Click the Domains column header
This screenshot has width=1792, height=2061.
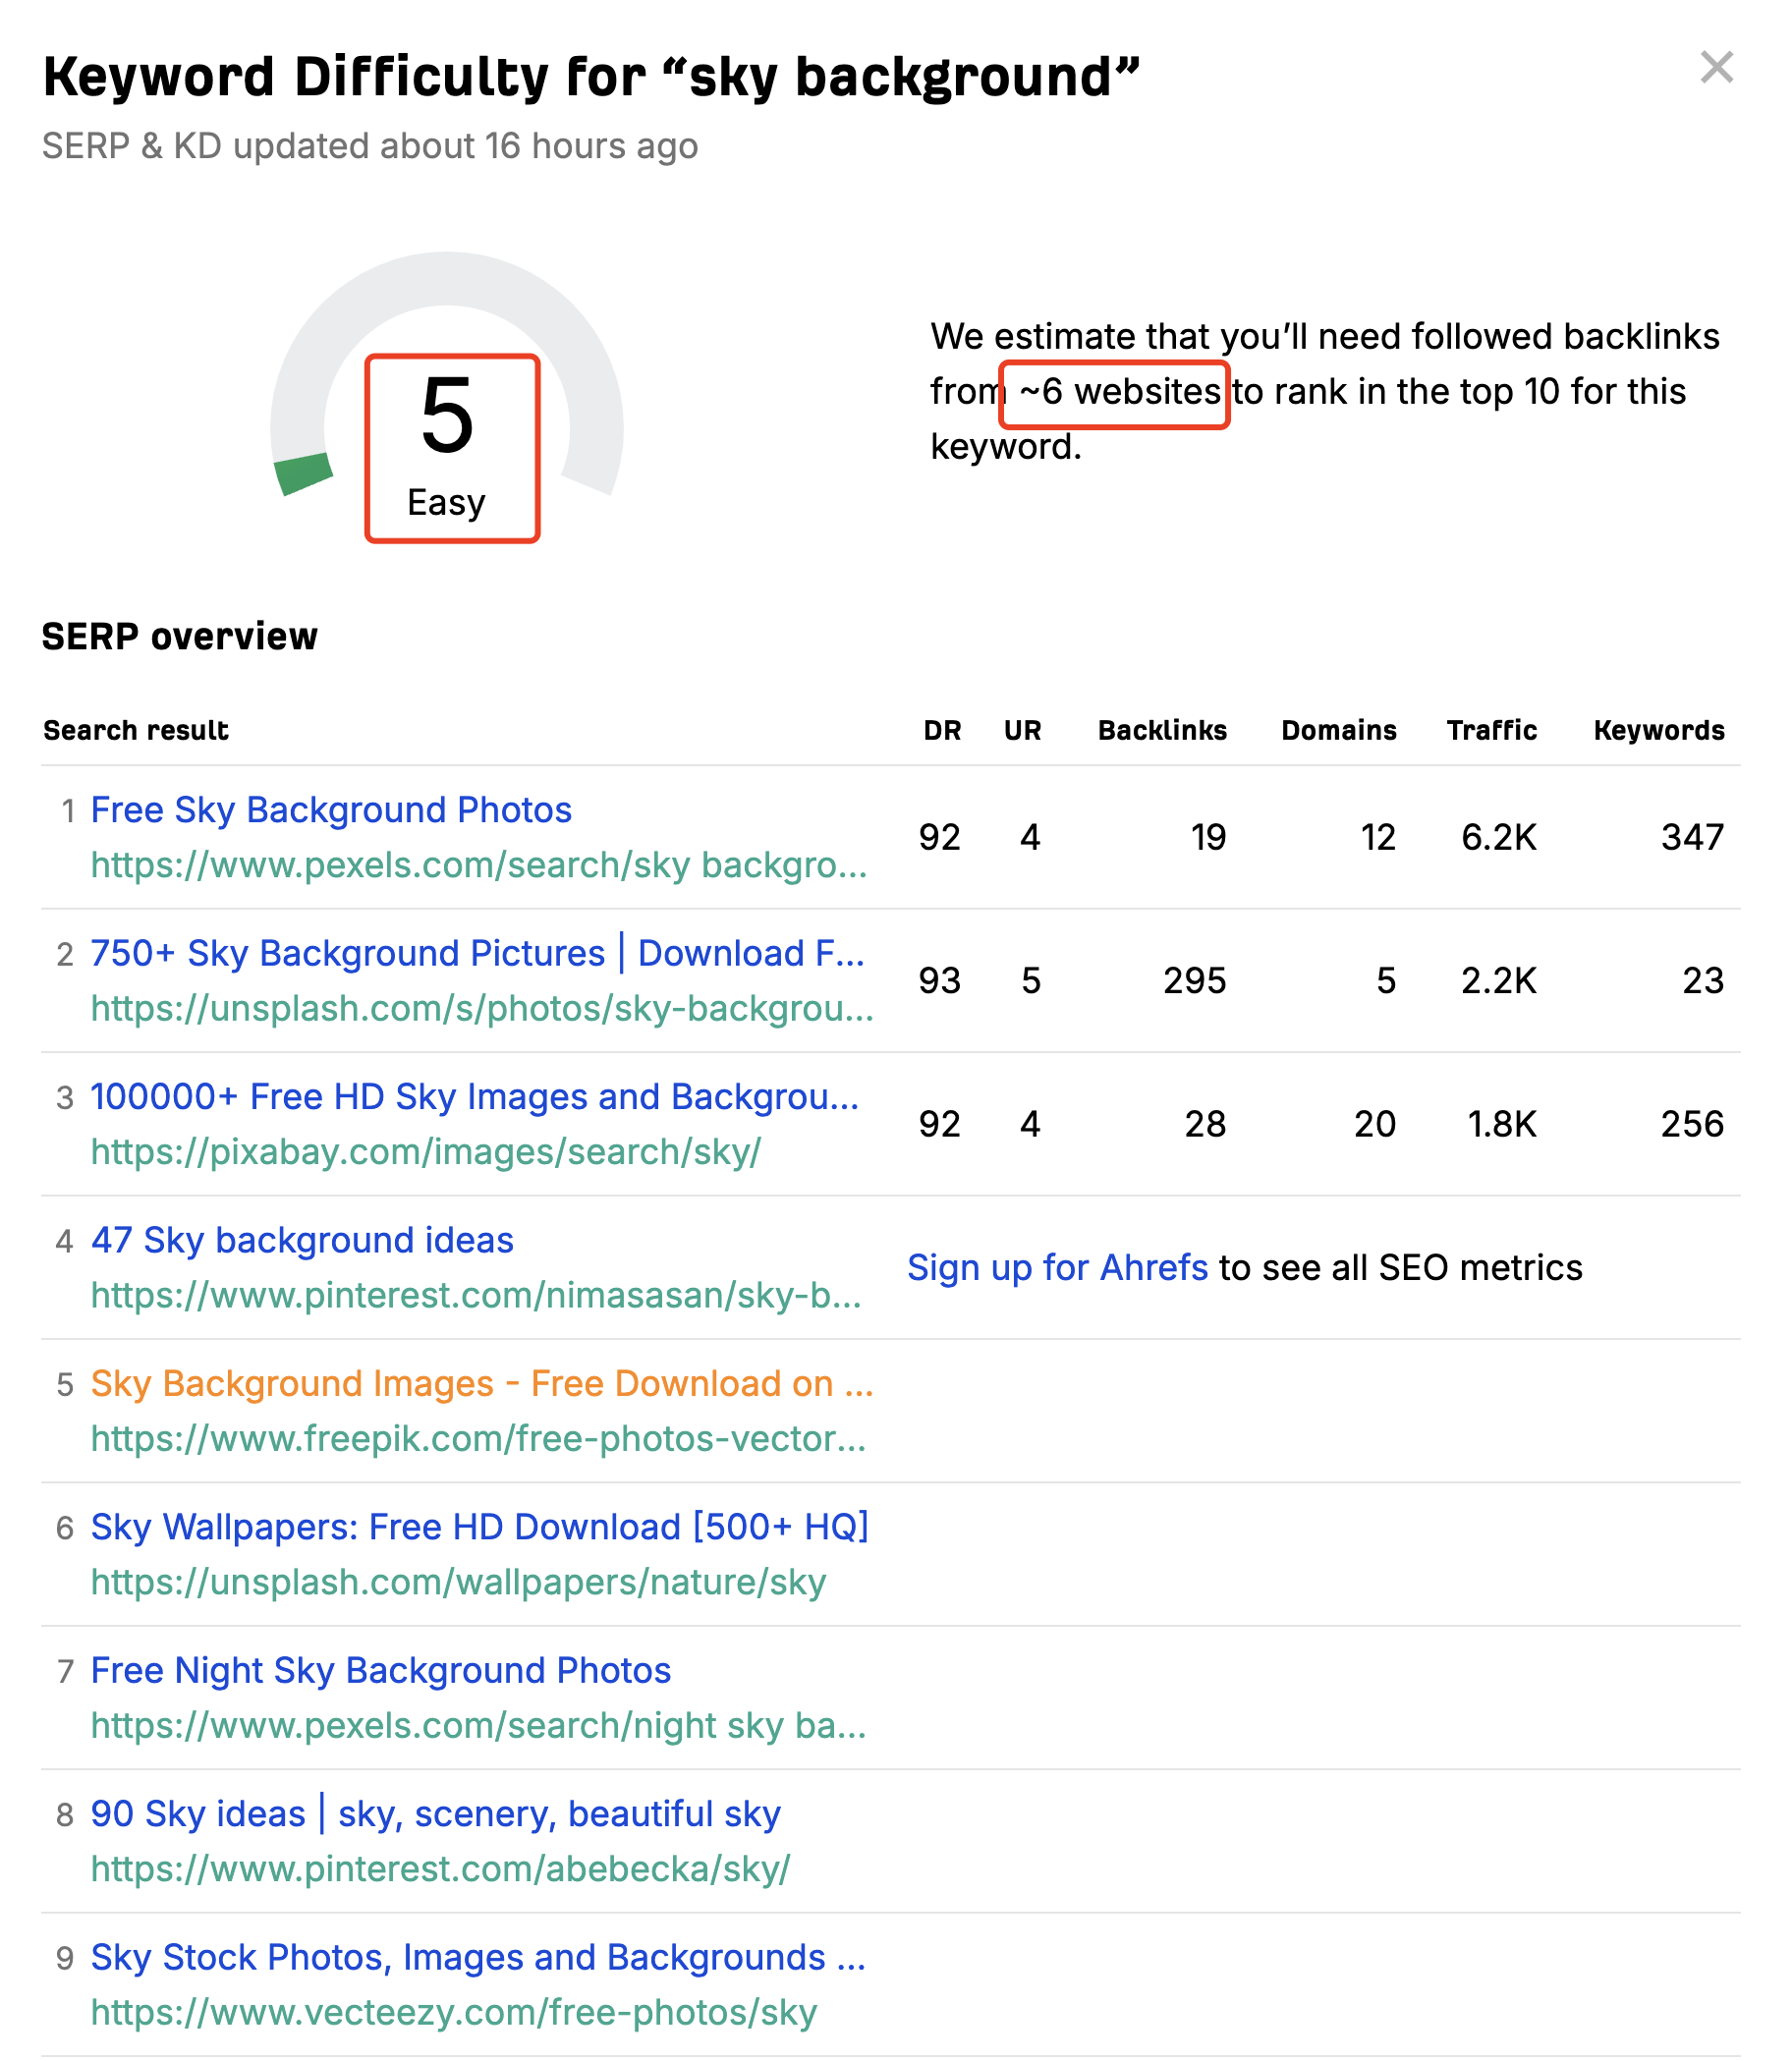1339,730
